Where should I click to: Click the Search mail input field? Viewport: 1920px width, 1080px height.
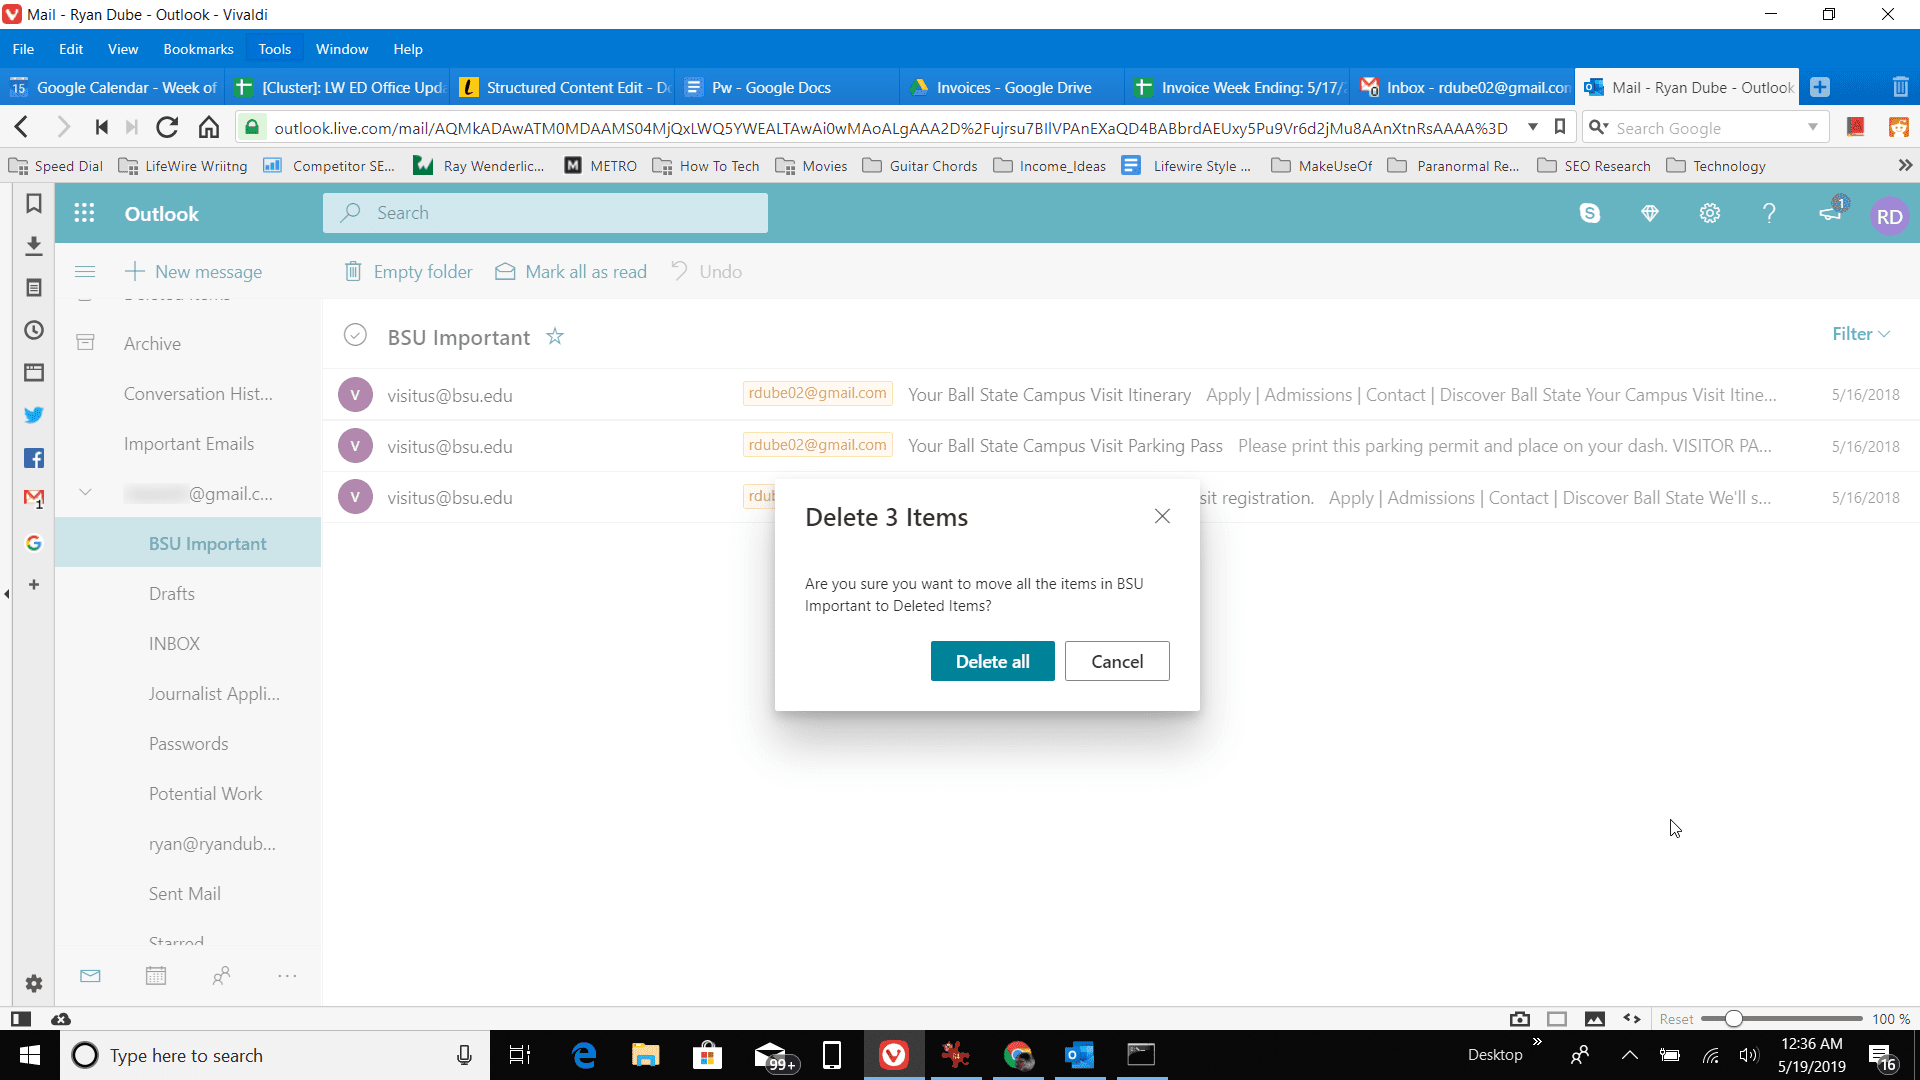click(545, 214)
